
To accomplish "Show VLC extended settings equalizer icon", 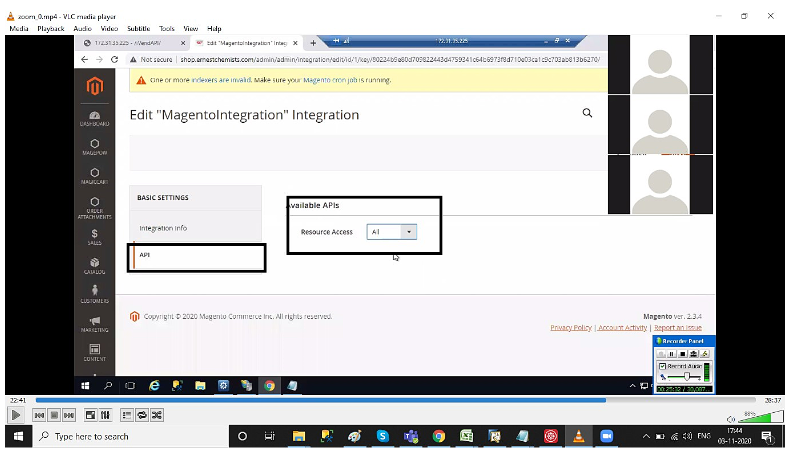I will click(x=105, y=415).
